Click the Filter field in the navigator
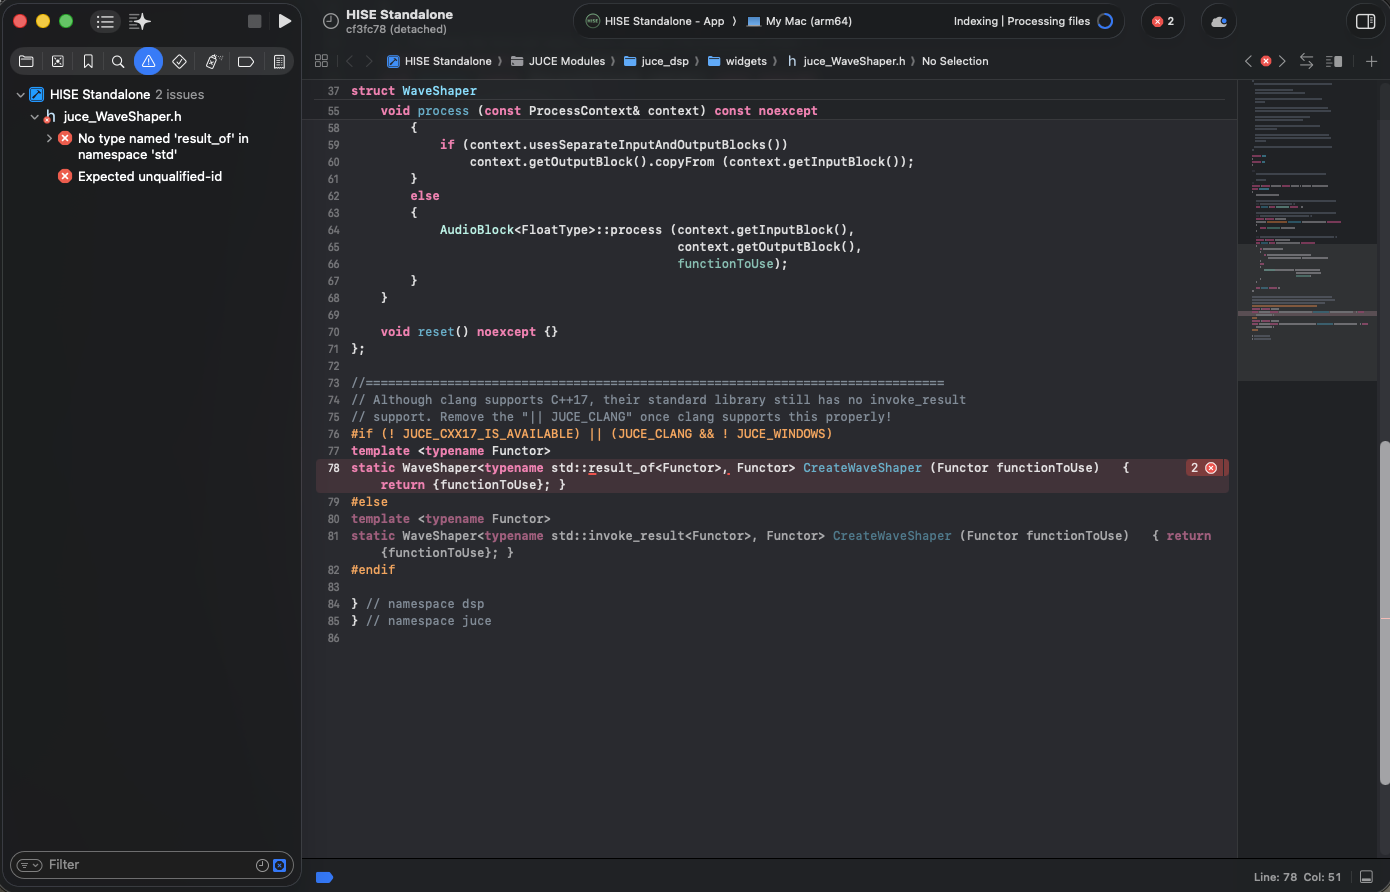The height and width of the screenshot is (892, 1390). (150, 865)
